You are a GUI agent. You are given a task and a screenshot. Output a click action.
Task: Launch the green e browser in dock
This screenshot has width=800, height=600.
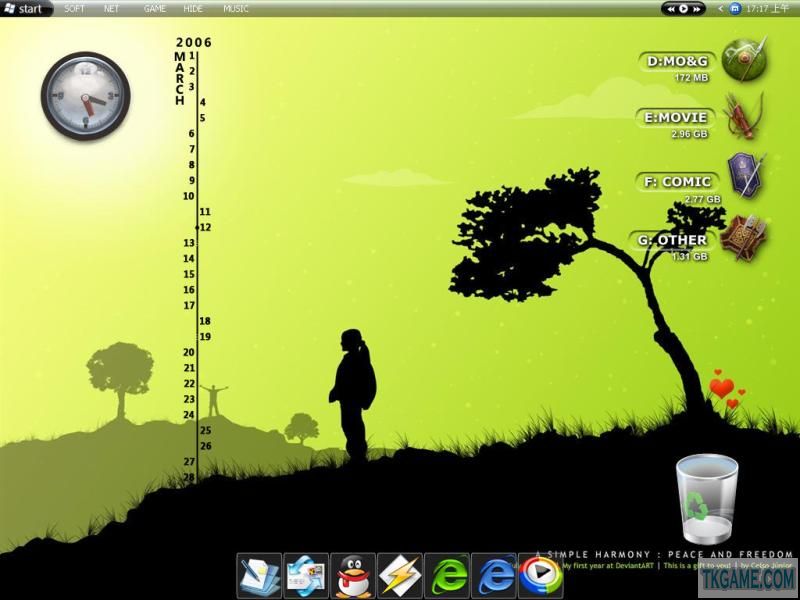tap(447, 576)
